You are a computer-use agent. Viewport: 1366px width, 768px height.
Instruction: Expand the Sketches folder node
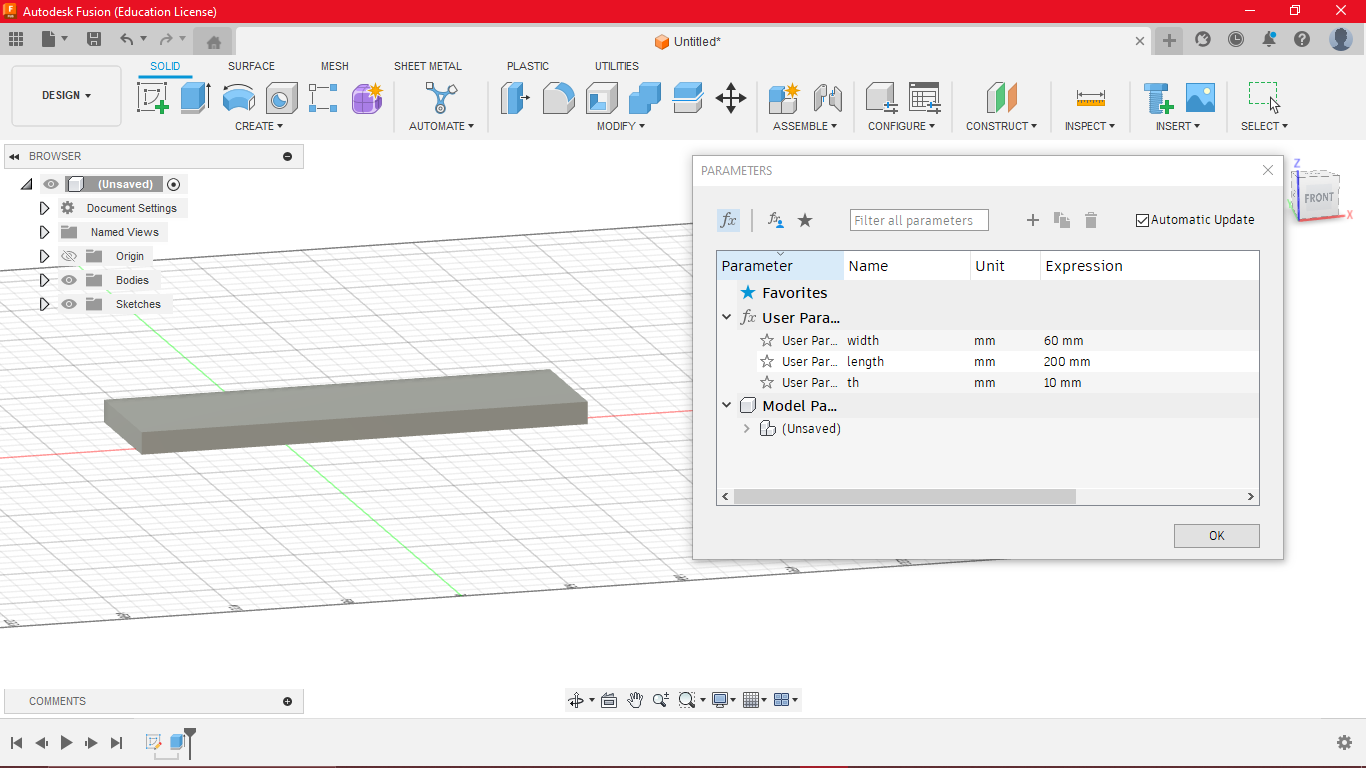[44, 304]
